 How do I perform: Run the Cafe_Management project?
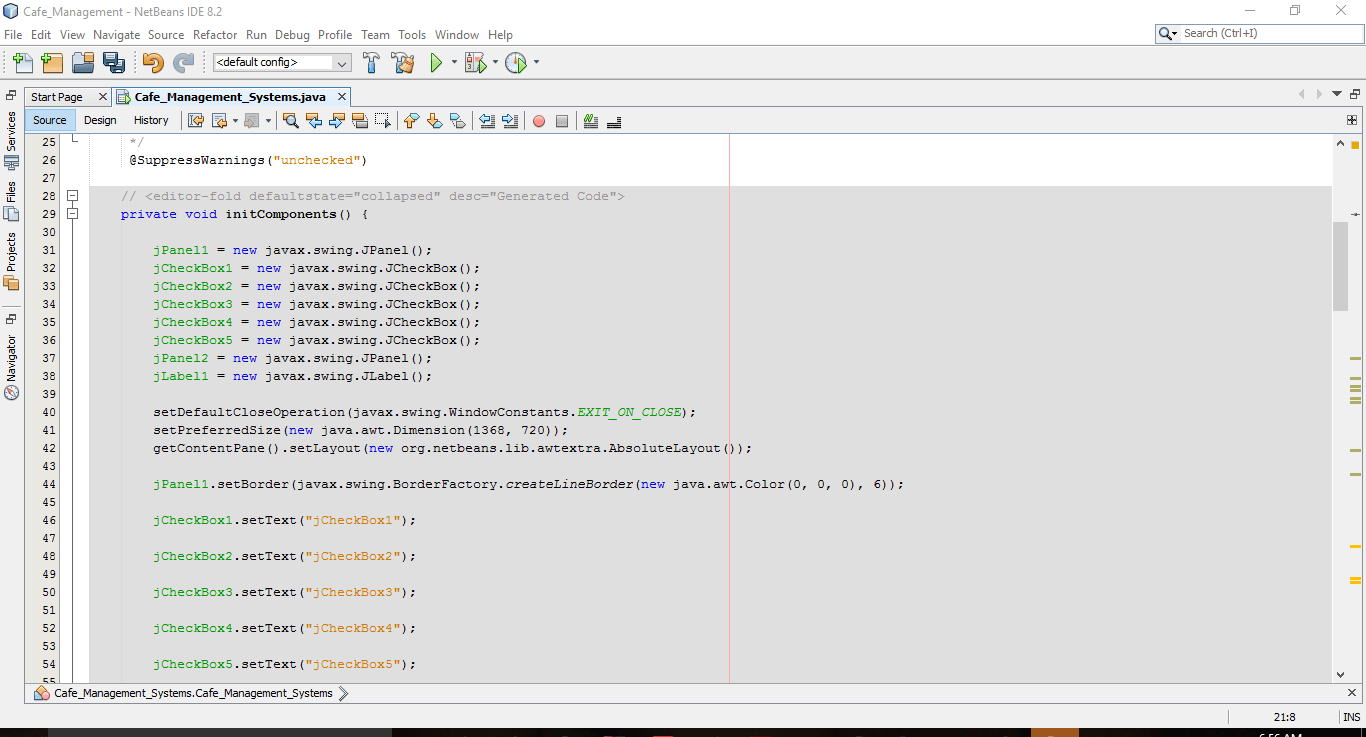tap(438, 62)
